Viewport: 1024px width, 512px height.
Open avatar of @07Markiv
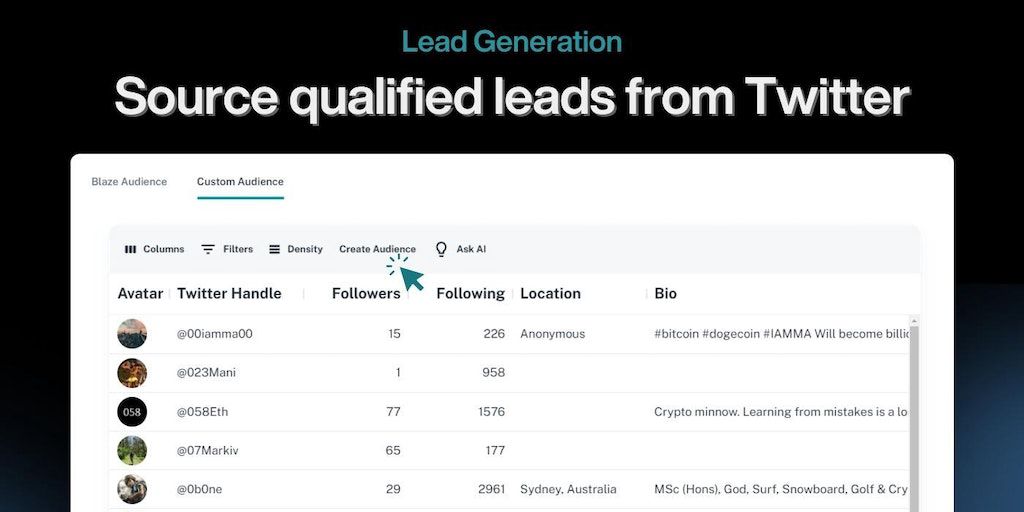point(132,451)
